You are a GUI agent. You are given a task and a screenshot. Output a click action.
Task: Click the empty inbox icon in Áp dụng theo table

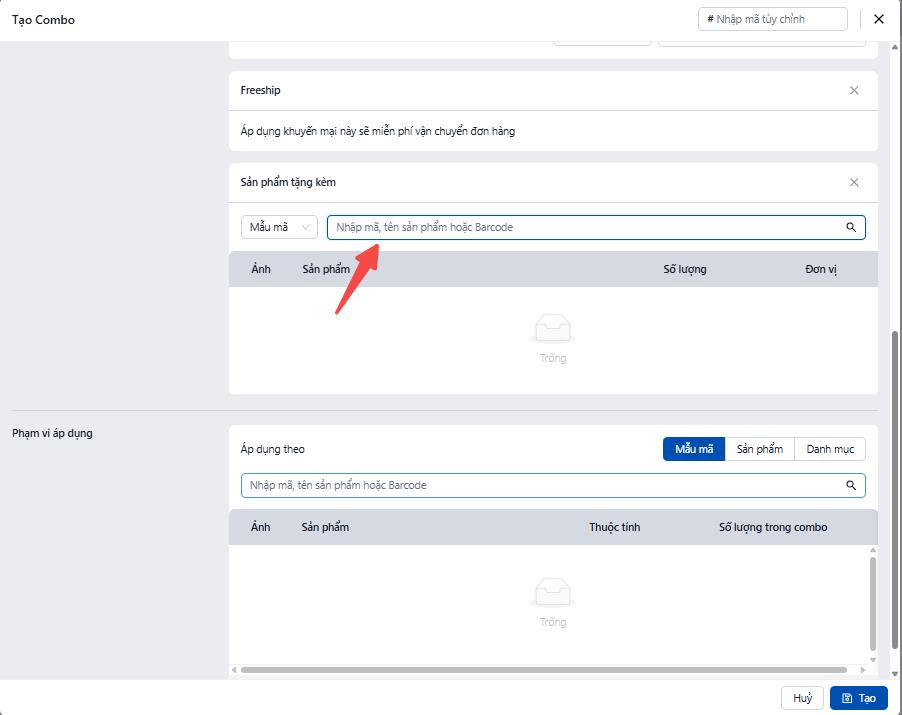(x=553, y=593)
